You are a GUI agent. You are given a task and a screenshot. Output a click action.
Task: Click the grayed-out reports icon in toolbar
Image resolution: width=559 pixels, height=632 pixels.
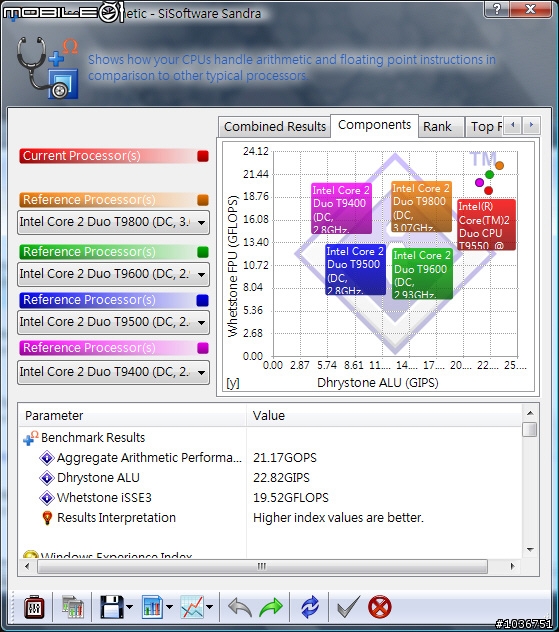click(73, 607)
